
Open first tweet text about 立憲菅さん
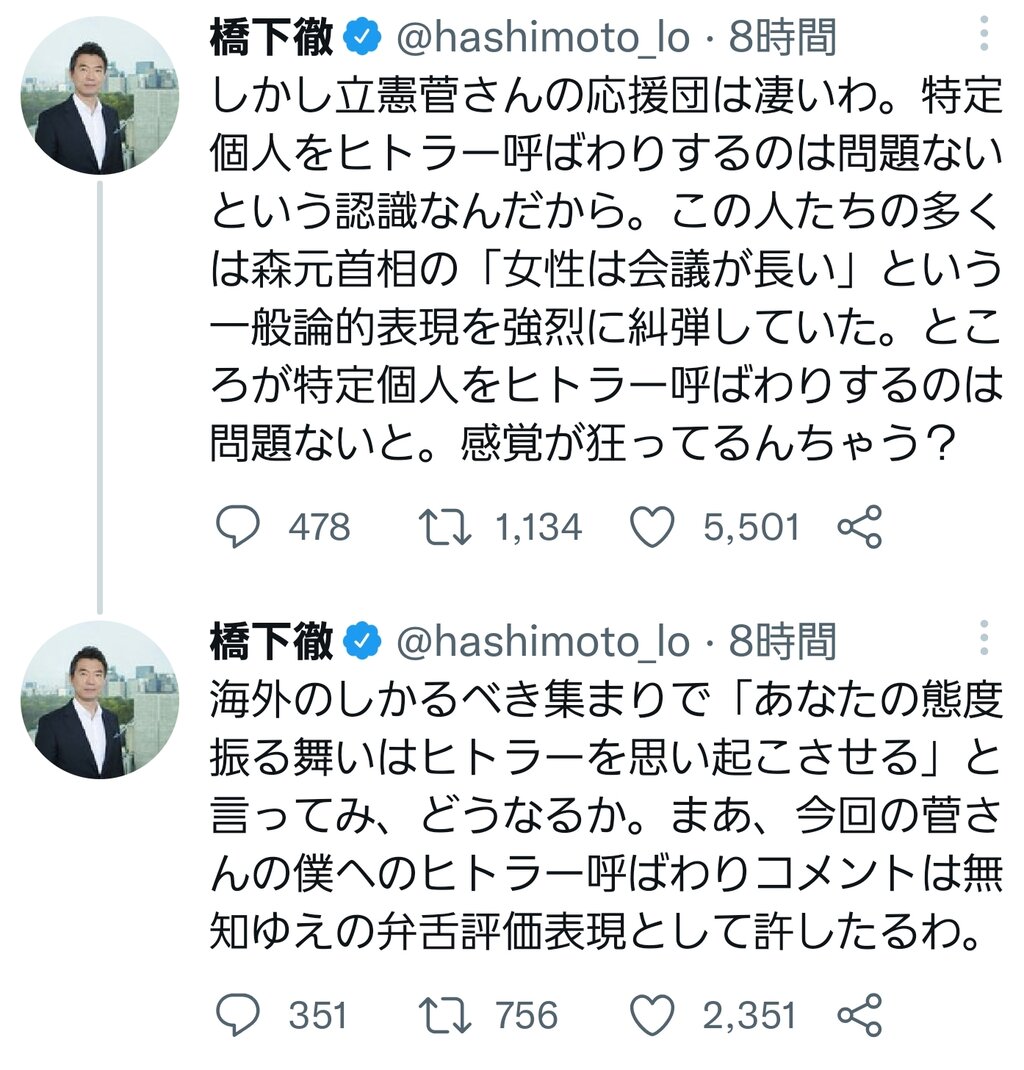pos(606,270)
